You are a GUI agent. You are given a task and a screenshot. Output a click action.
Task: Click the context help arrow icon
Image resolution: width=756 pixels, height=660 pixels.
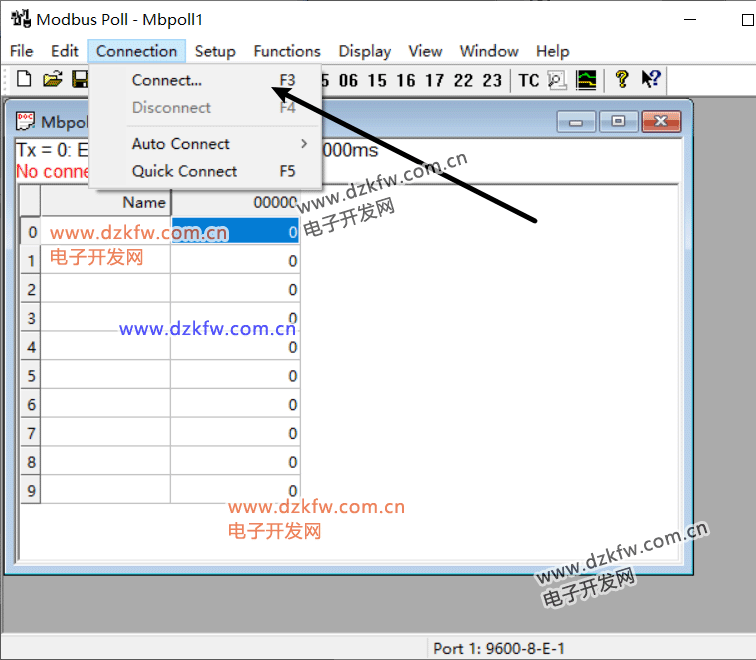coord(650,80)
